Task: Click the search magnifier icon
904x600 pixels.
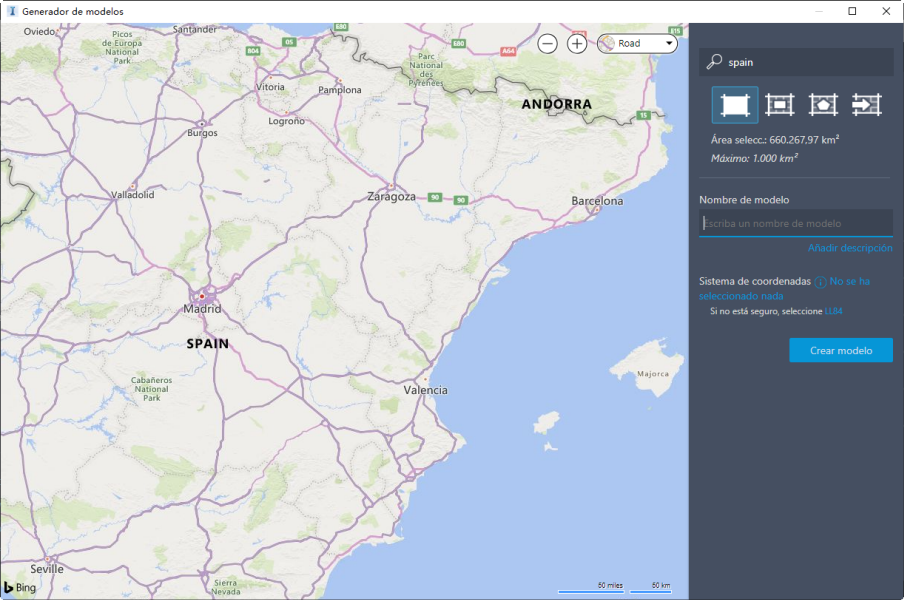Action: coord(714,62)
